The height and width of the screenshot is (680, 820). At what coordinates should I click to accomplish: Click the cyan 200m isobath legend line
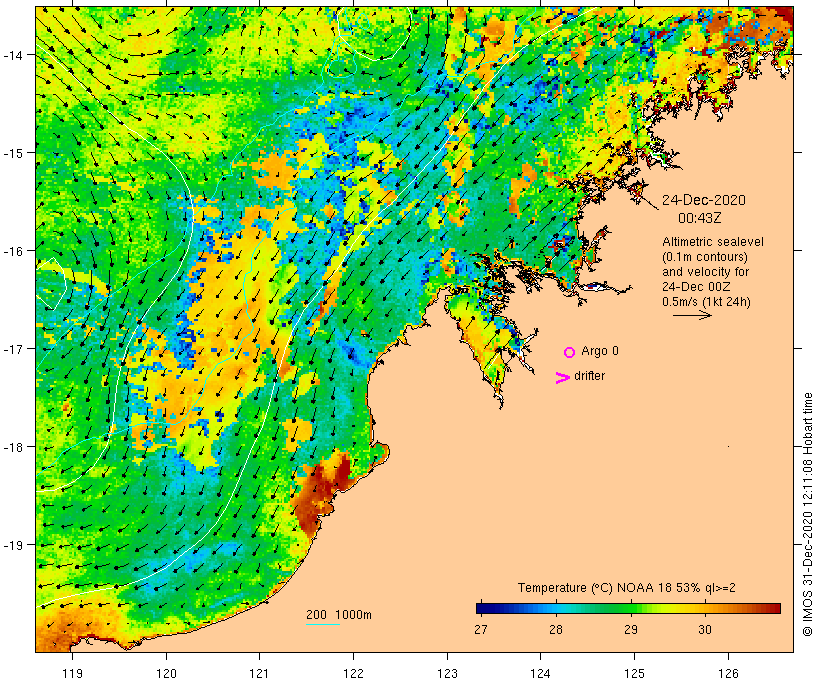click(x=323, y=624)
